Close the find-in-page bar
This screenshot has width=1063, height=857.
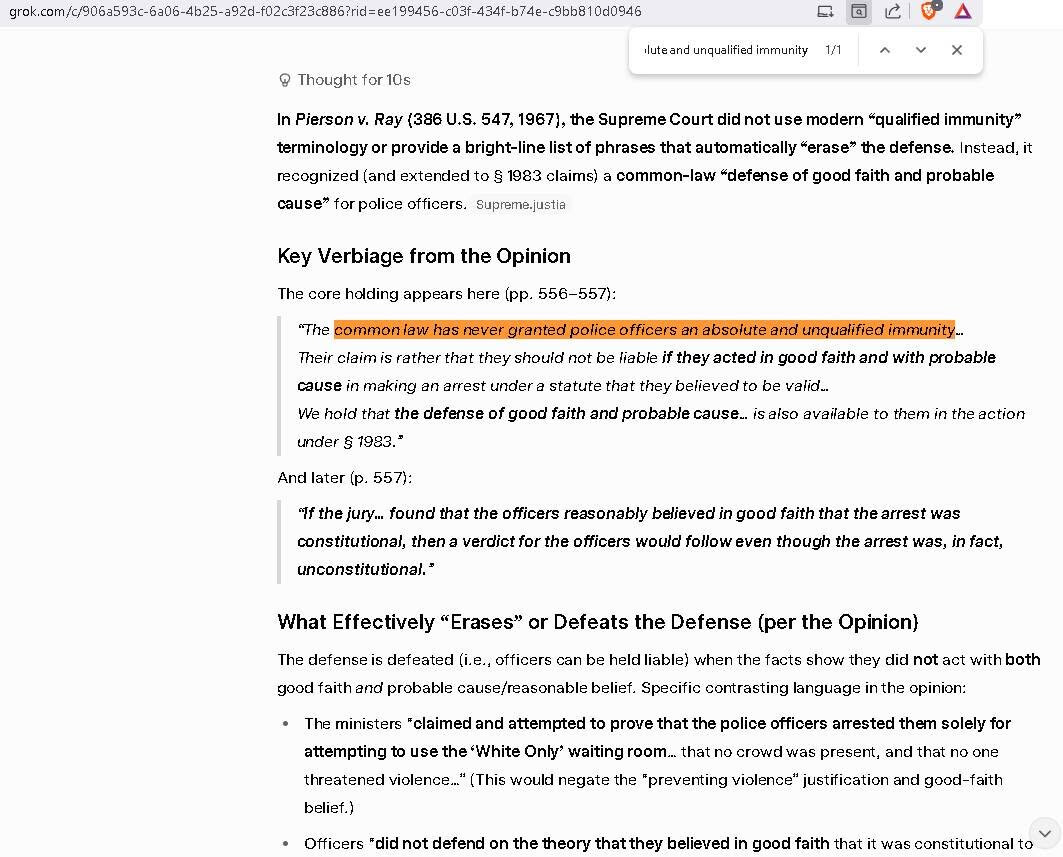[957, 50]
